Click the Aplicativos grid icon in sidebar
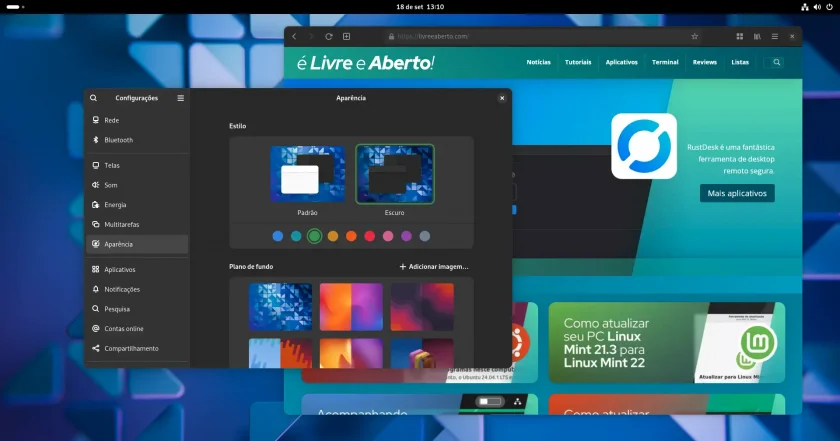 [95, 270]
